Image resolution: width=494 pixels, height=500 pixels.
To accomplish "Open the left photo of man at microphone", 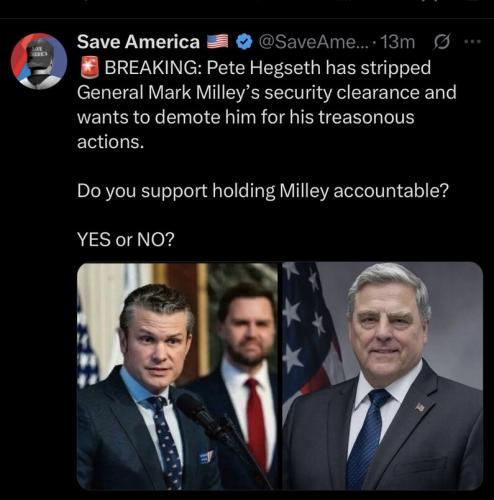I will pyautogui.click(x=177, y=376).
